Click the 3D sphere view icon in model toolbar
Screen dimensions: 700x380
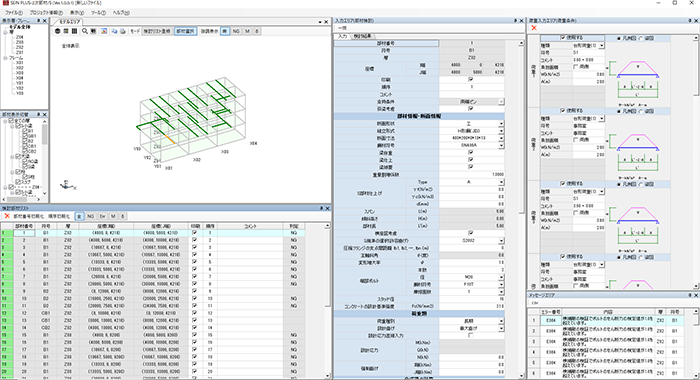pos(58,31)
